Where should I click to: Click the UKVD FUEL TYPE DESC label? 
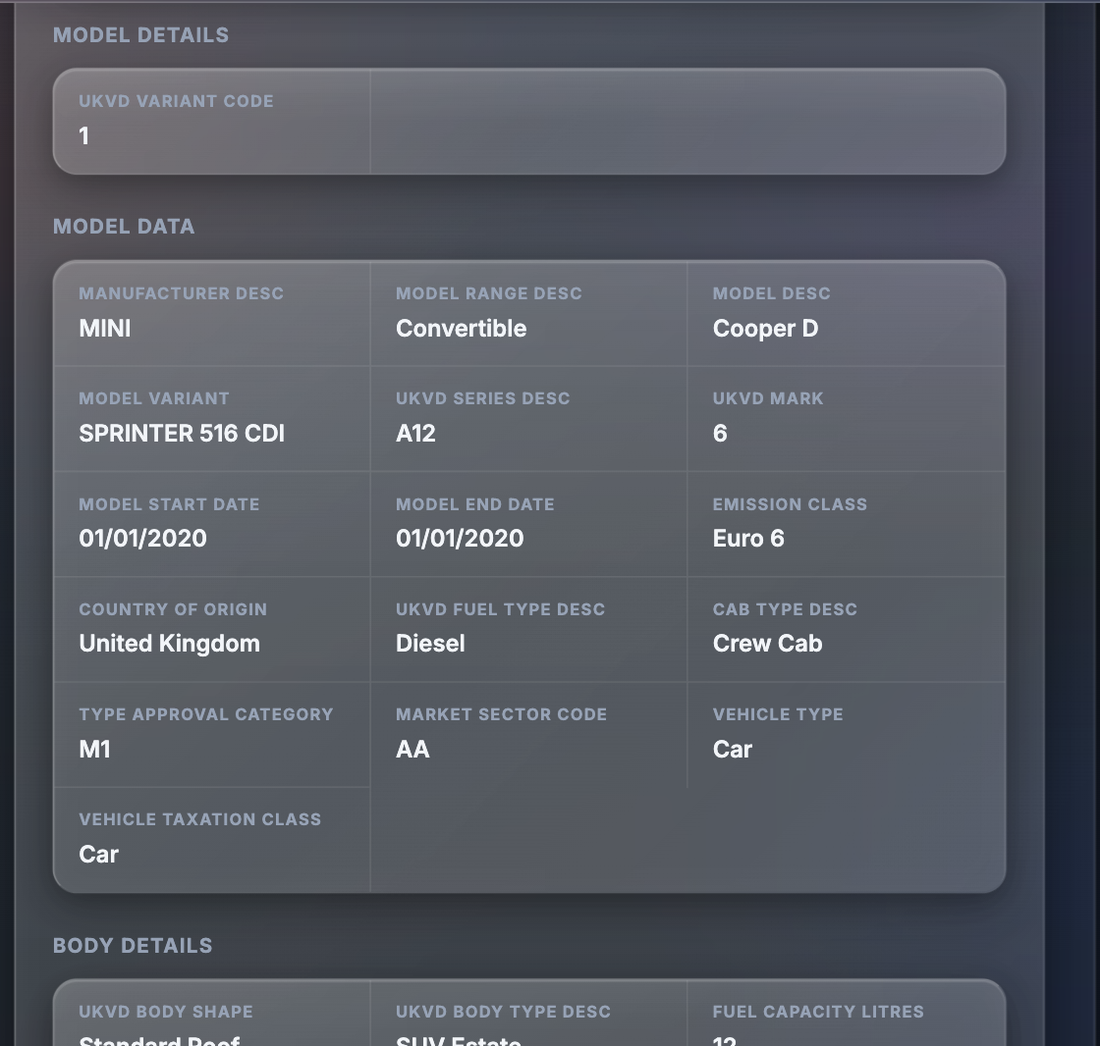tap(500, 610)
